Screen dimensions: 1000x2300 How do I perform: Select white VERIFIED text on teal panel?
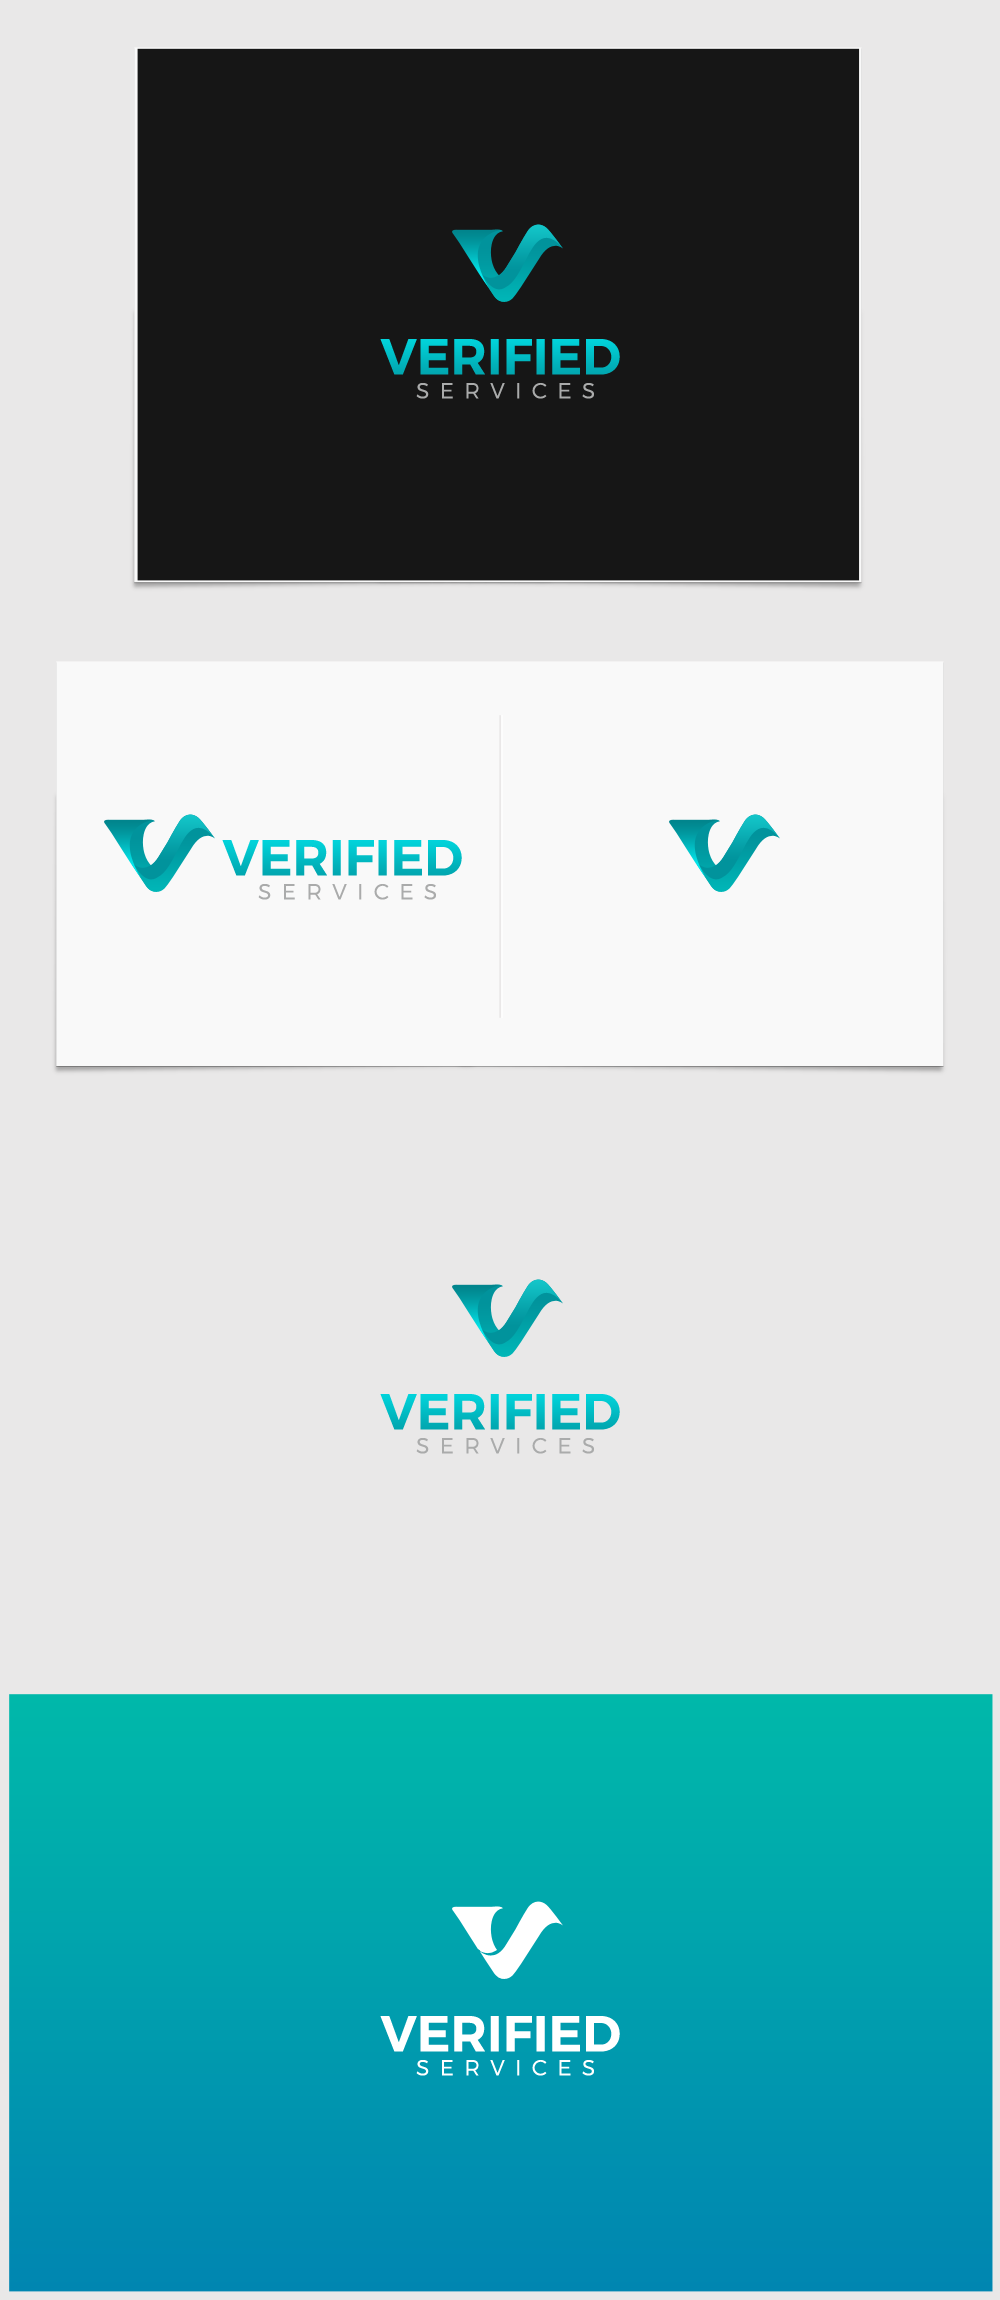click(500, 2034)
